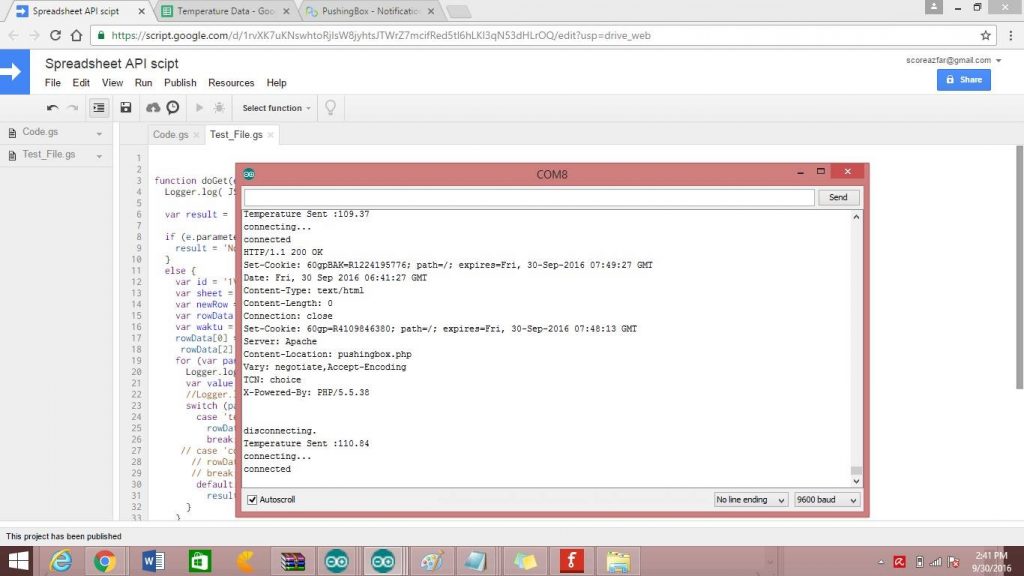Open the Resources menu
Viewport: 1024px width, 576px height.
click(x=231, y=83)
